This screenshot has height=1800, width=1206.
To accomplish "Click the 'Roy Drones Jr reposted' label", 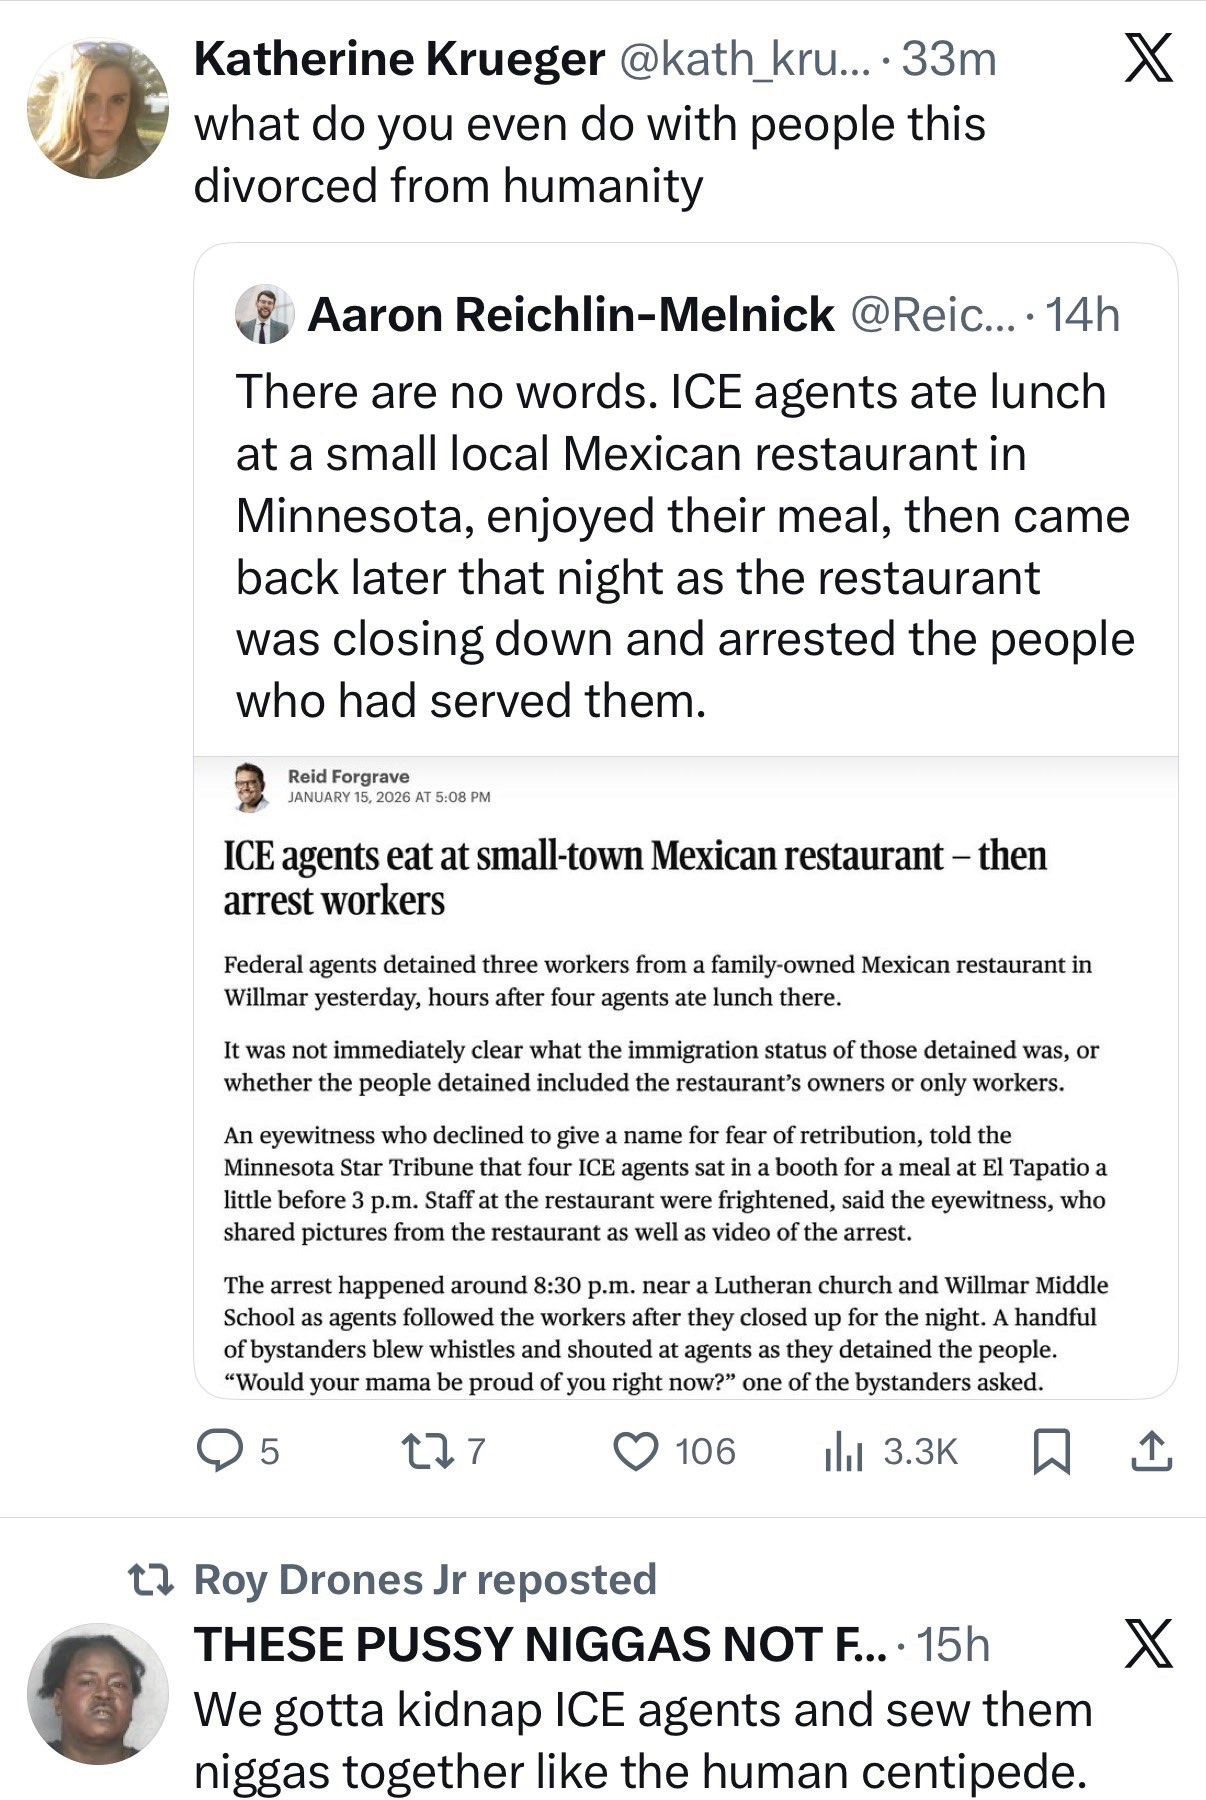I will point(425,1579).
